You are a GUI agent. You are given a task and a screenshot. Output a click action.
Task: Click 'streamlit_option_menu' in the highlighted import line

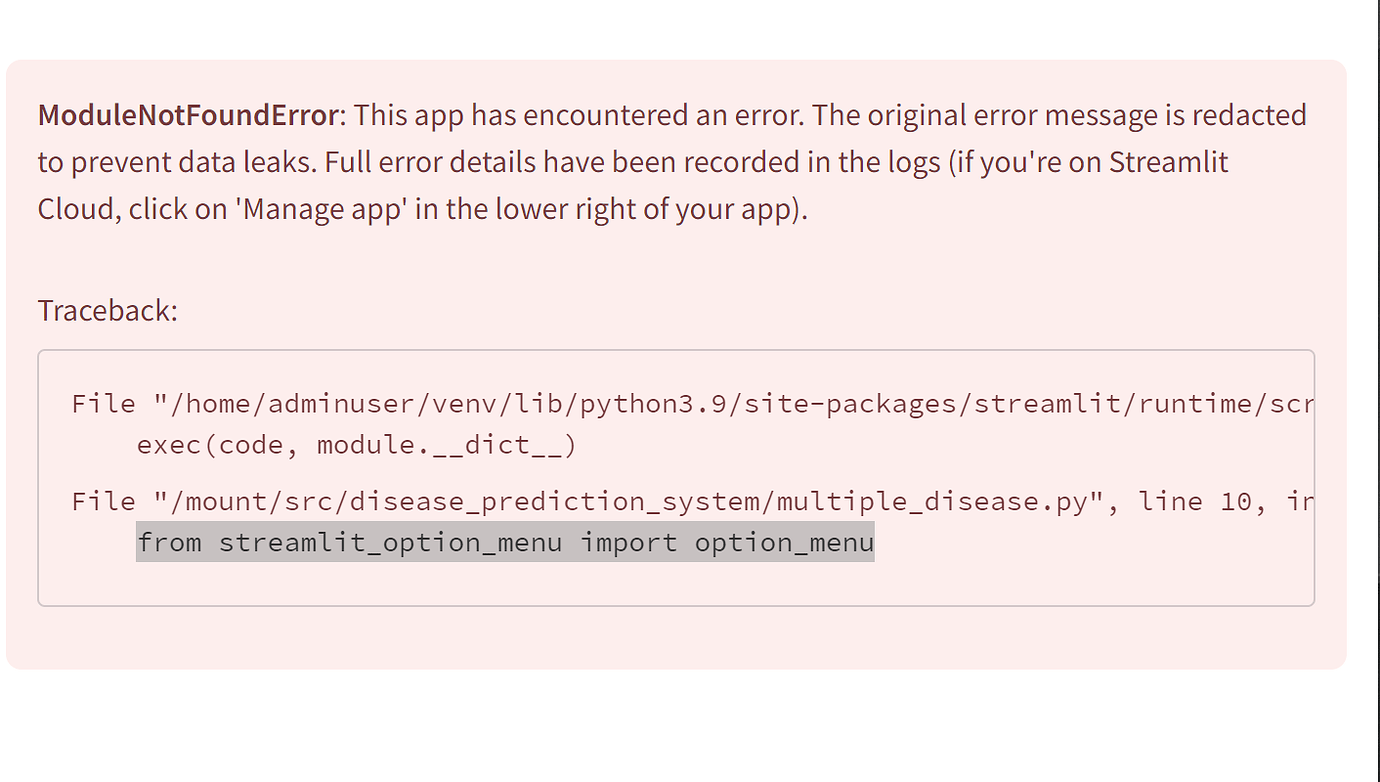point(390,543)
